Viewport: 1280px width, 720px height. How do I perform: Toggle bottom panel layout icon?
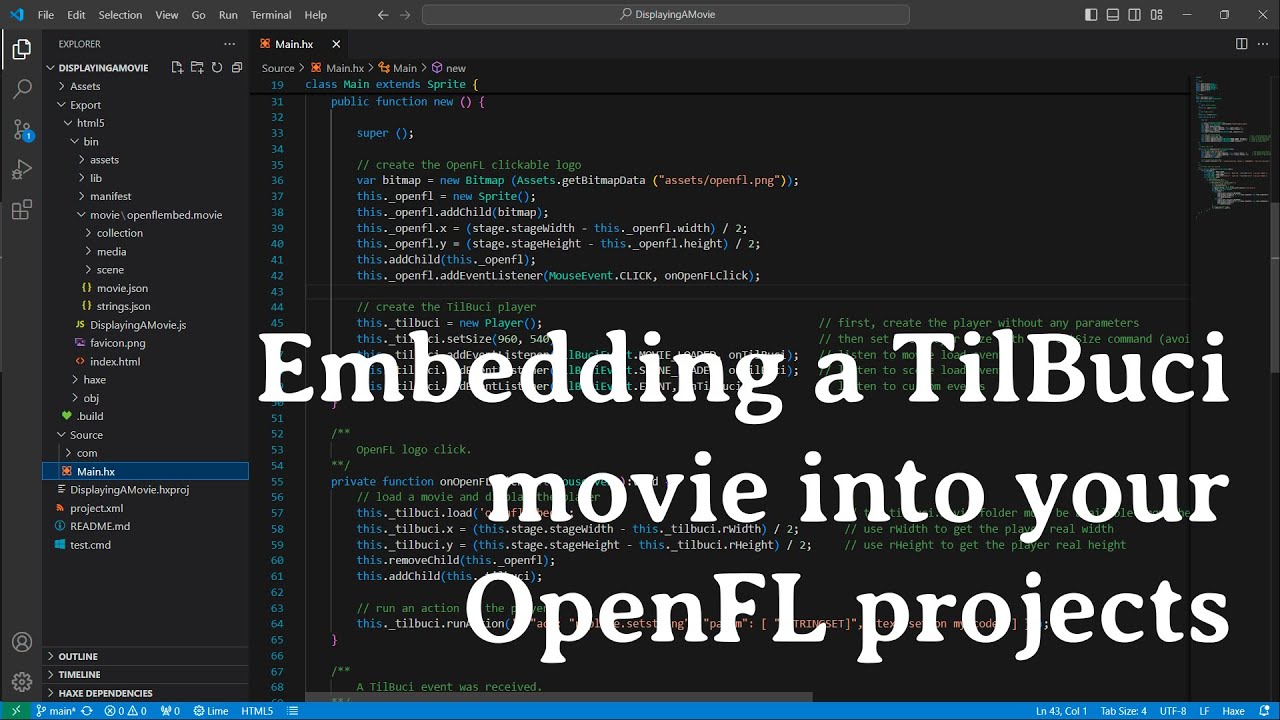point(1113,15)
